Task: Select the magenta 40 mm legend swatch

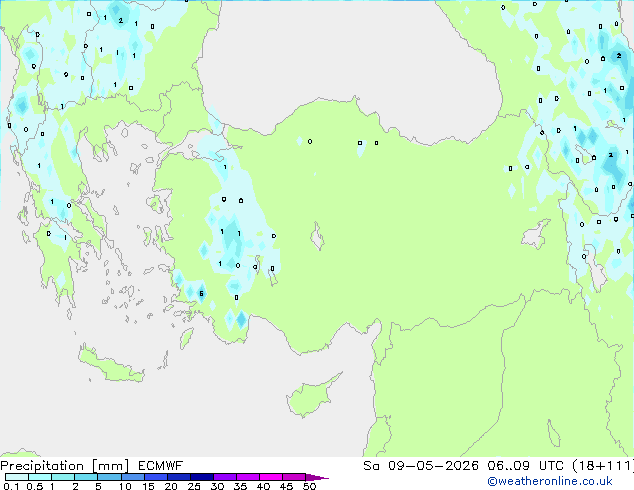Action: click(271, 477)
